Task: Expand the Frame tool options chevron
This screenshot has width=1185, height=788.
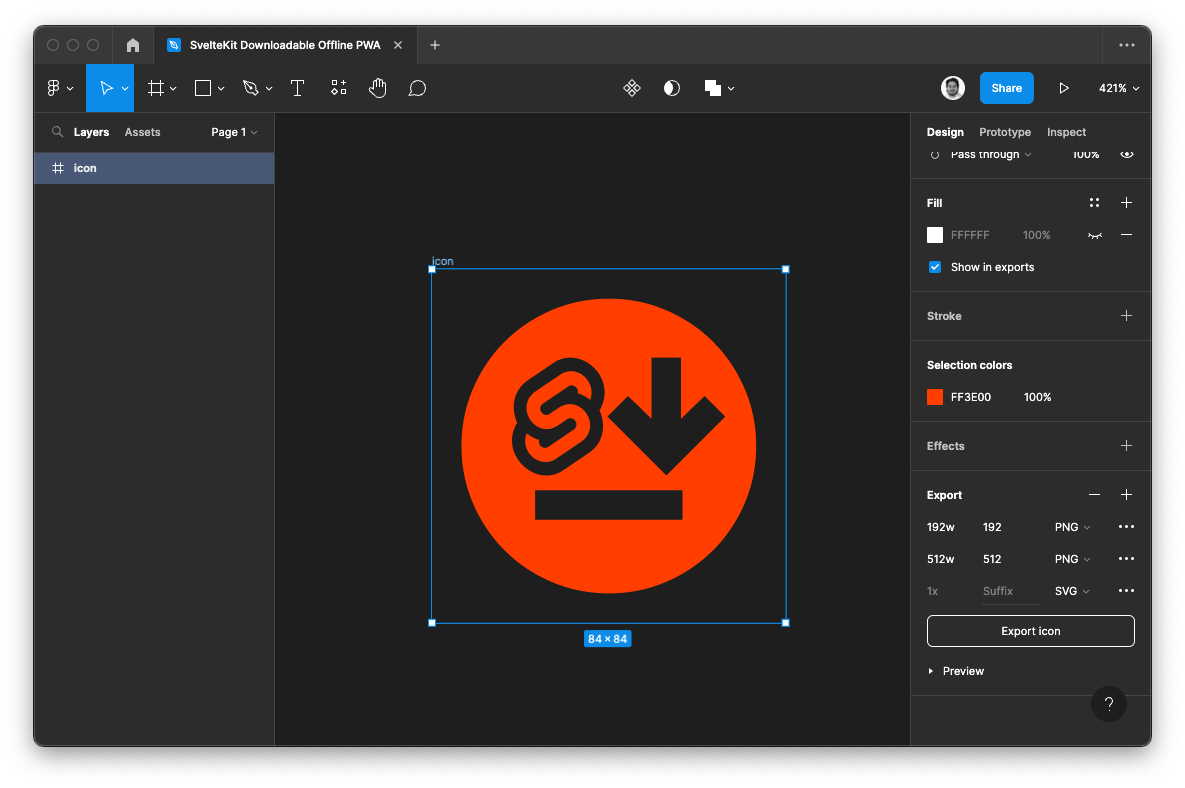Action: pyautogui.click(x=173, y=88)
